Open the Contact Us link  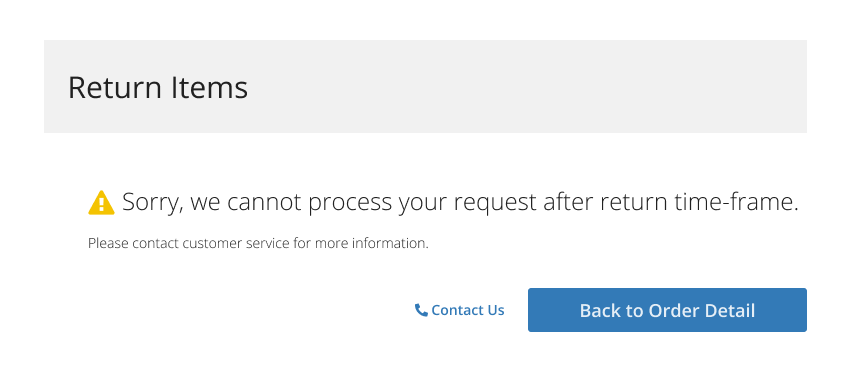pos(460,310)
